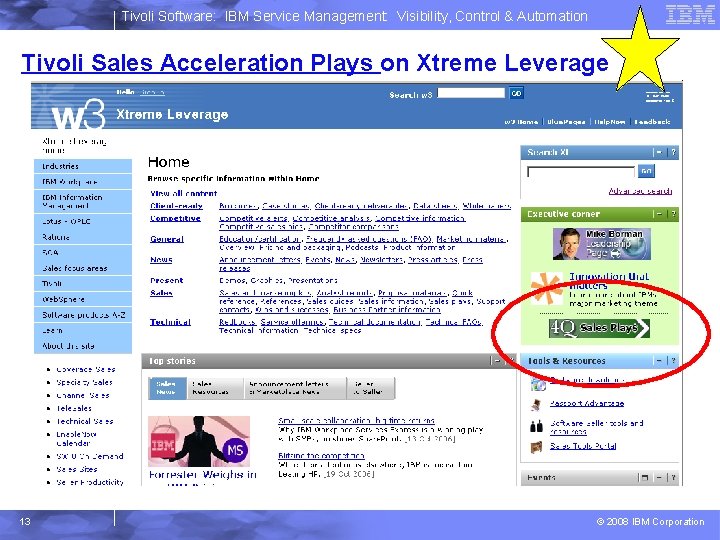The width and height of the screenshot is (720, 540).
Task: Open the Passport Advantage link
Action: (x=587, y=404)
